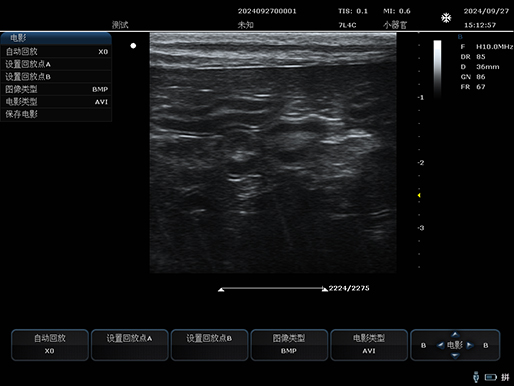This screenshot has height=386, width=514.
Task: Click the white probe orientation dot
Action: coord(133,46)
